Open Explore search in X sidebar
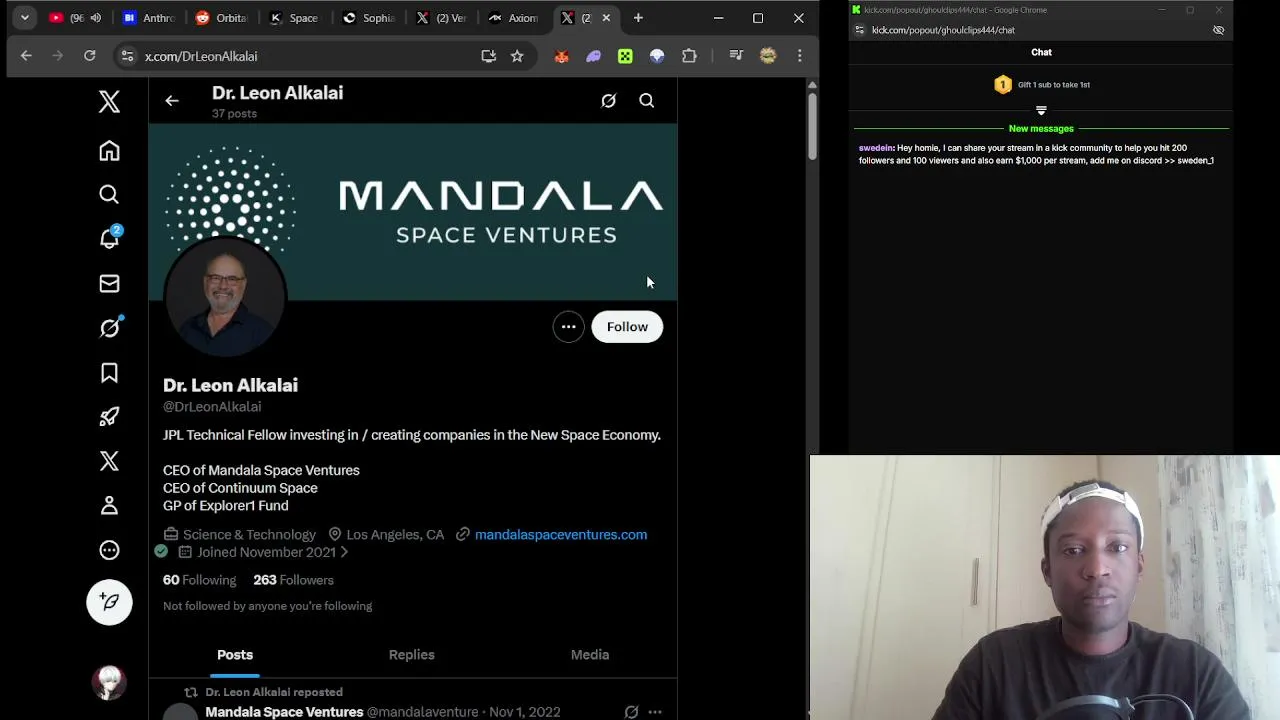Screen dimensions: 1280x720 109,195
